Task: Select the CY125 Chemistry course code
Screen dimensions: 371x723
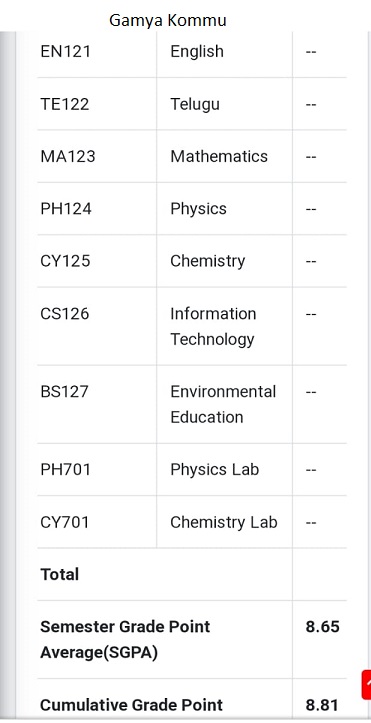Action: 65,261
